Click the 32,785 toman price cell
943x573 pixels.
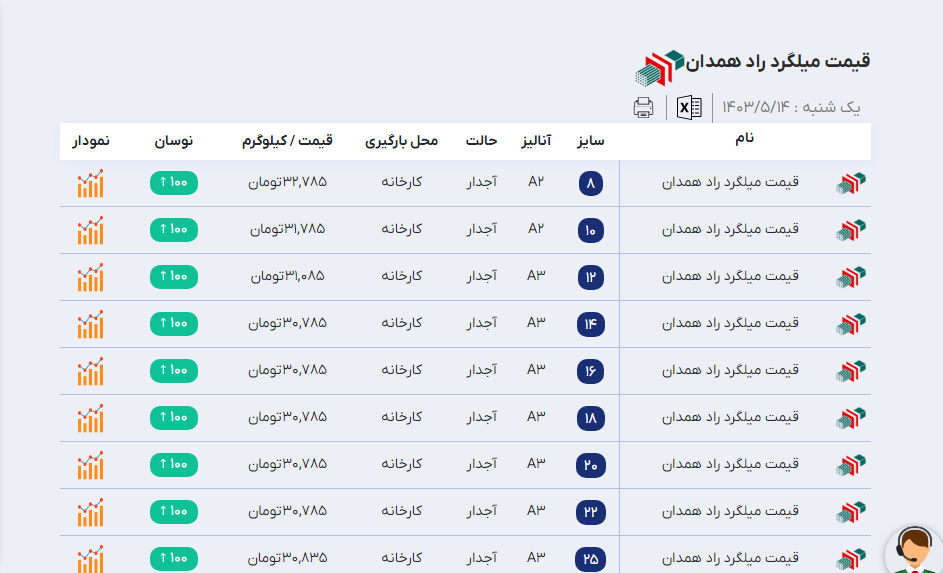287,183
